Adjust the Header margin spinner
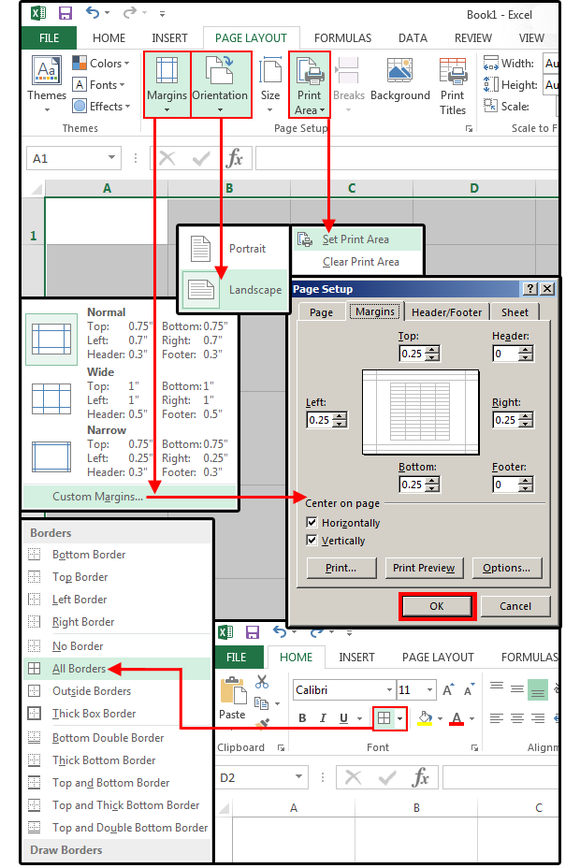The height and width of the screenshot is (868, 580). click(x=527, y=354)
